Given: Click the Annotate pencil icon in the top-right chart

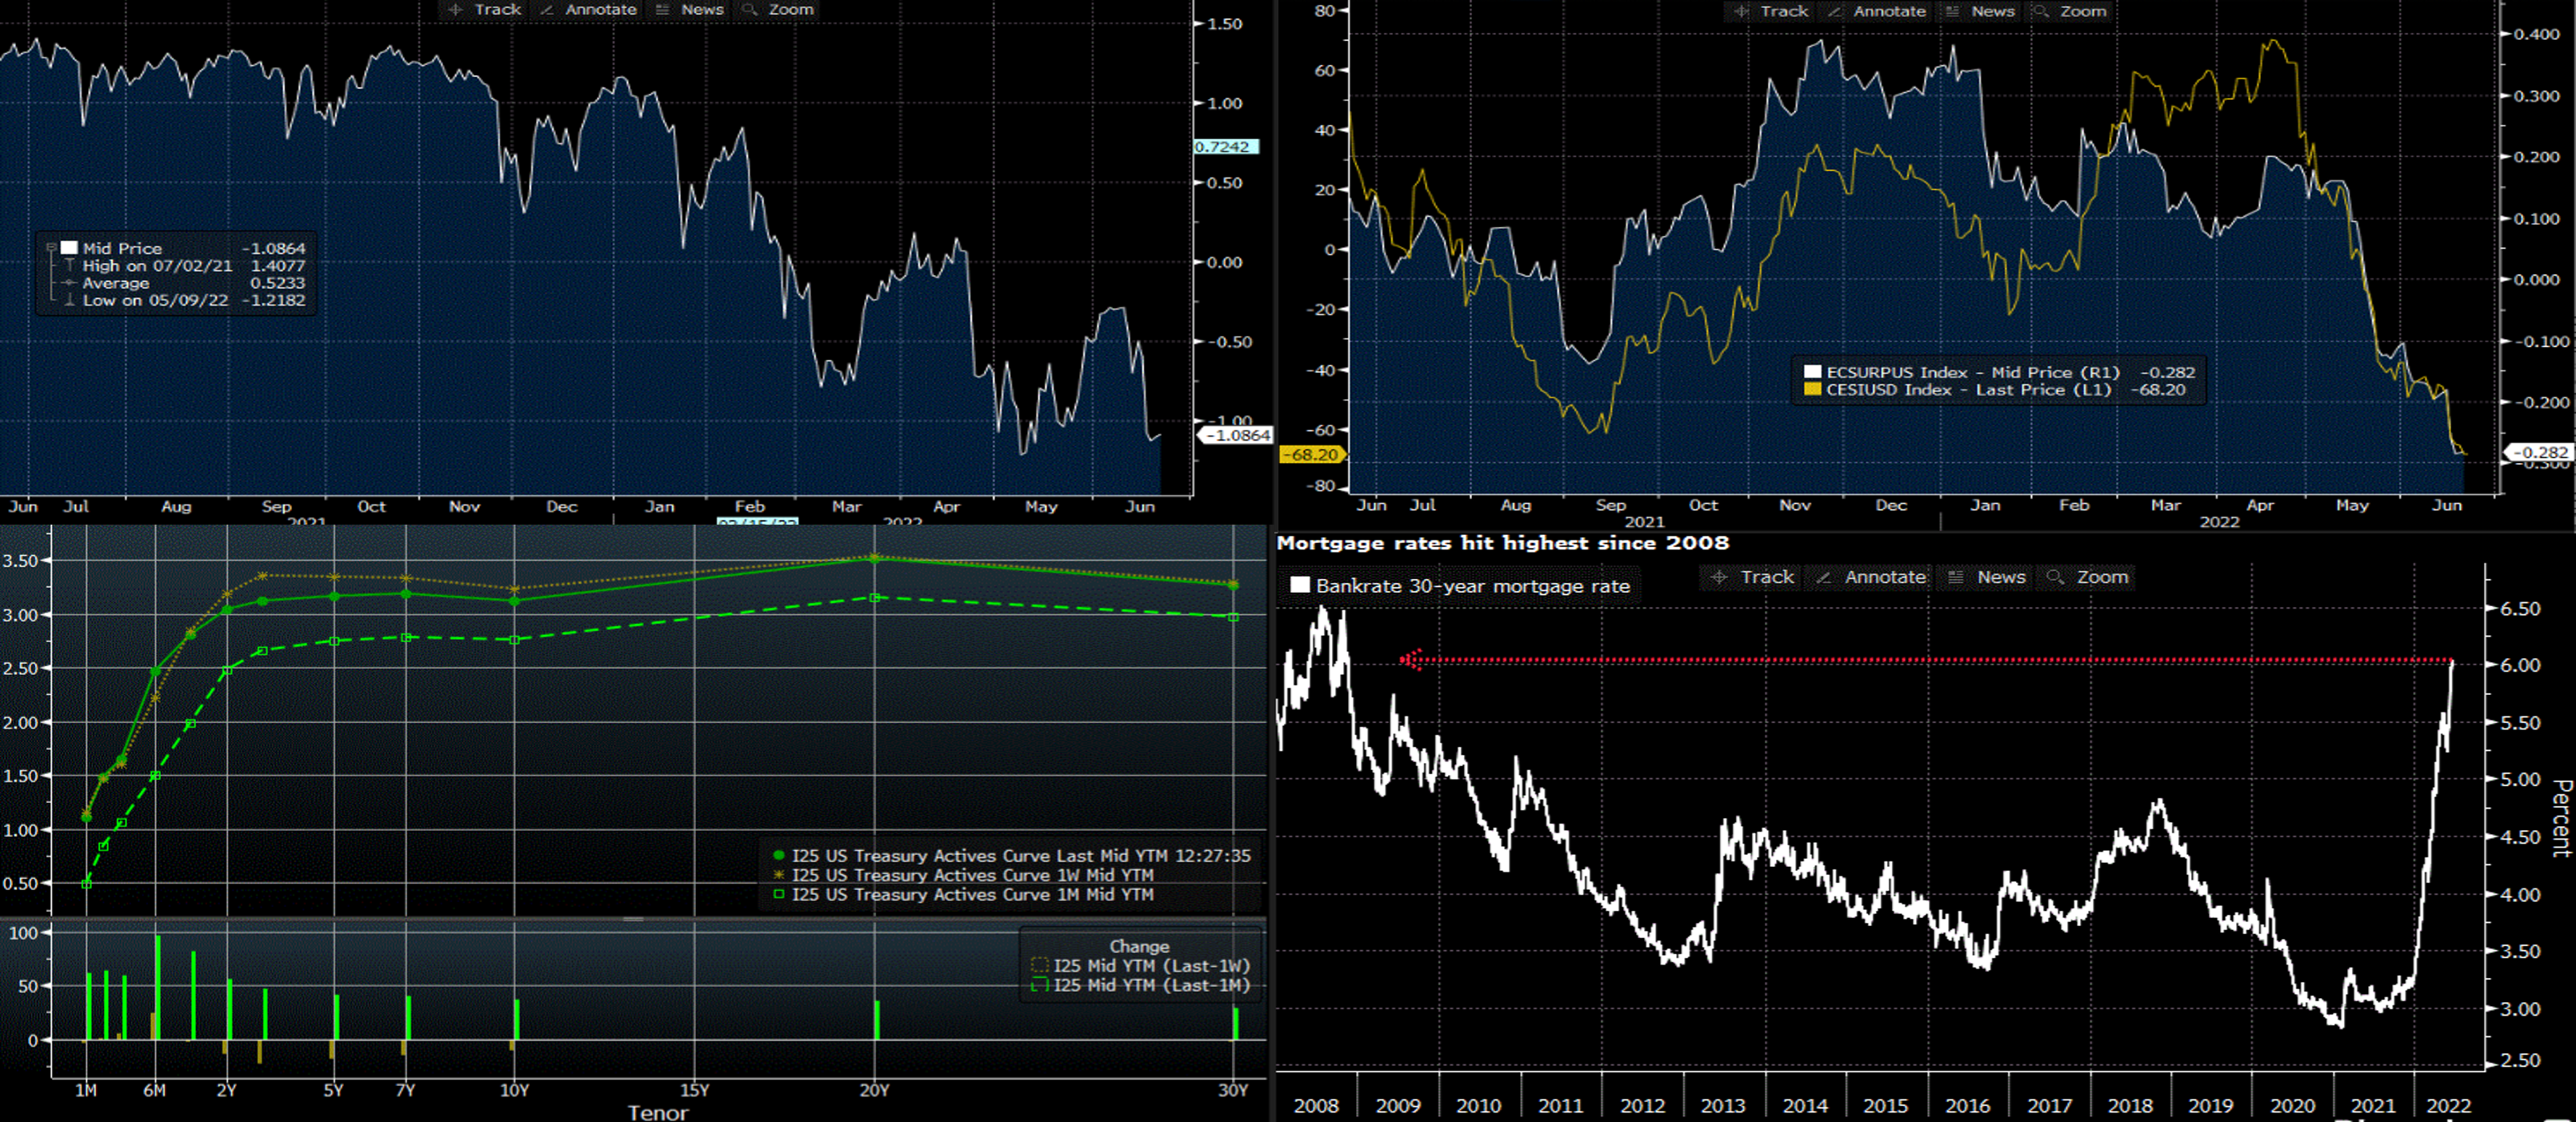Looking at the screenshot, I should tap(1834, 11).
